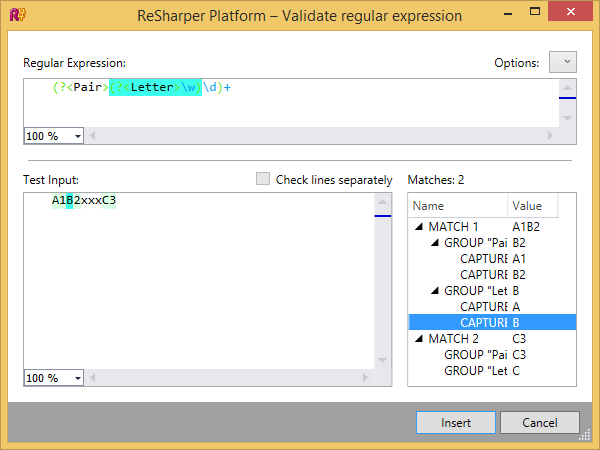Click the ReSharper logo icon in title bar
This screenshot has width=600, height=450.
click(17, 15)
